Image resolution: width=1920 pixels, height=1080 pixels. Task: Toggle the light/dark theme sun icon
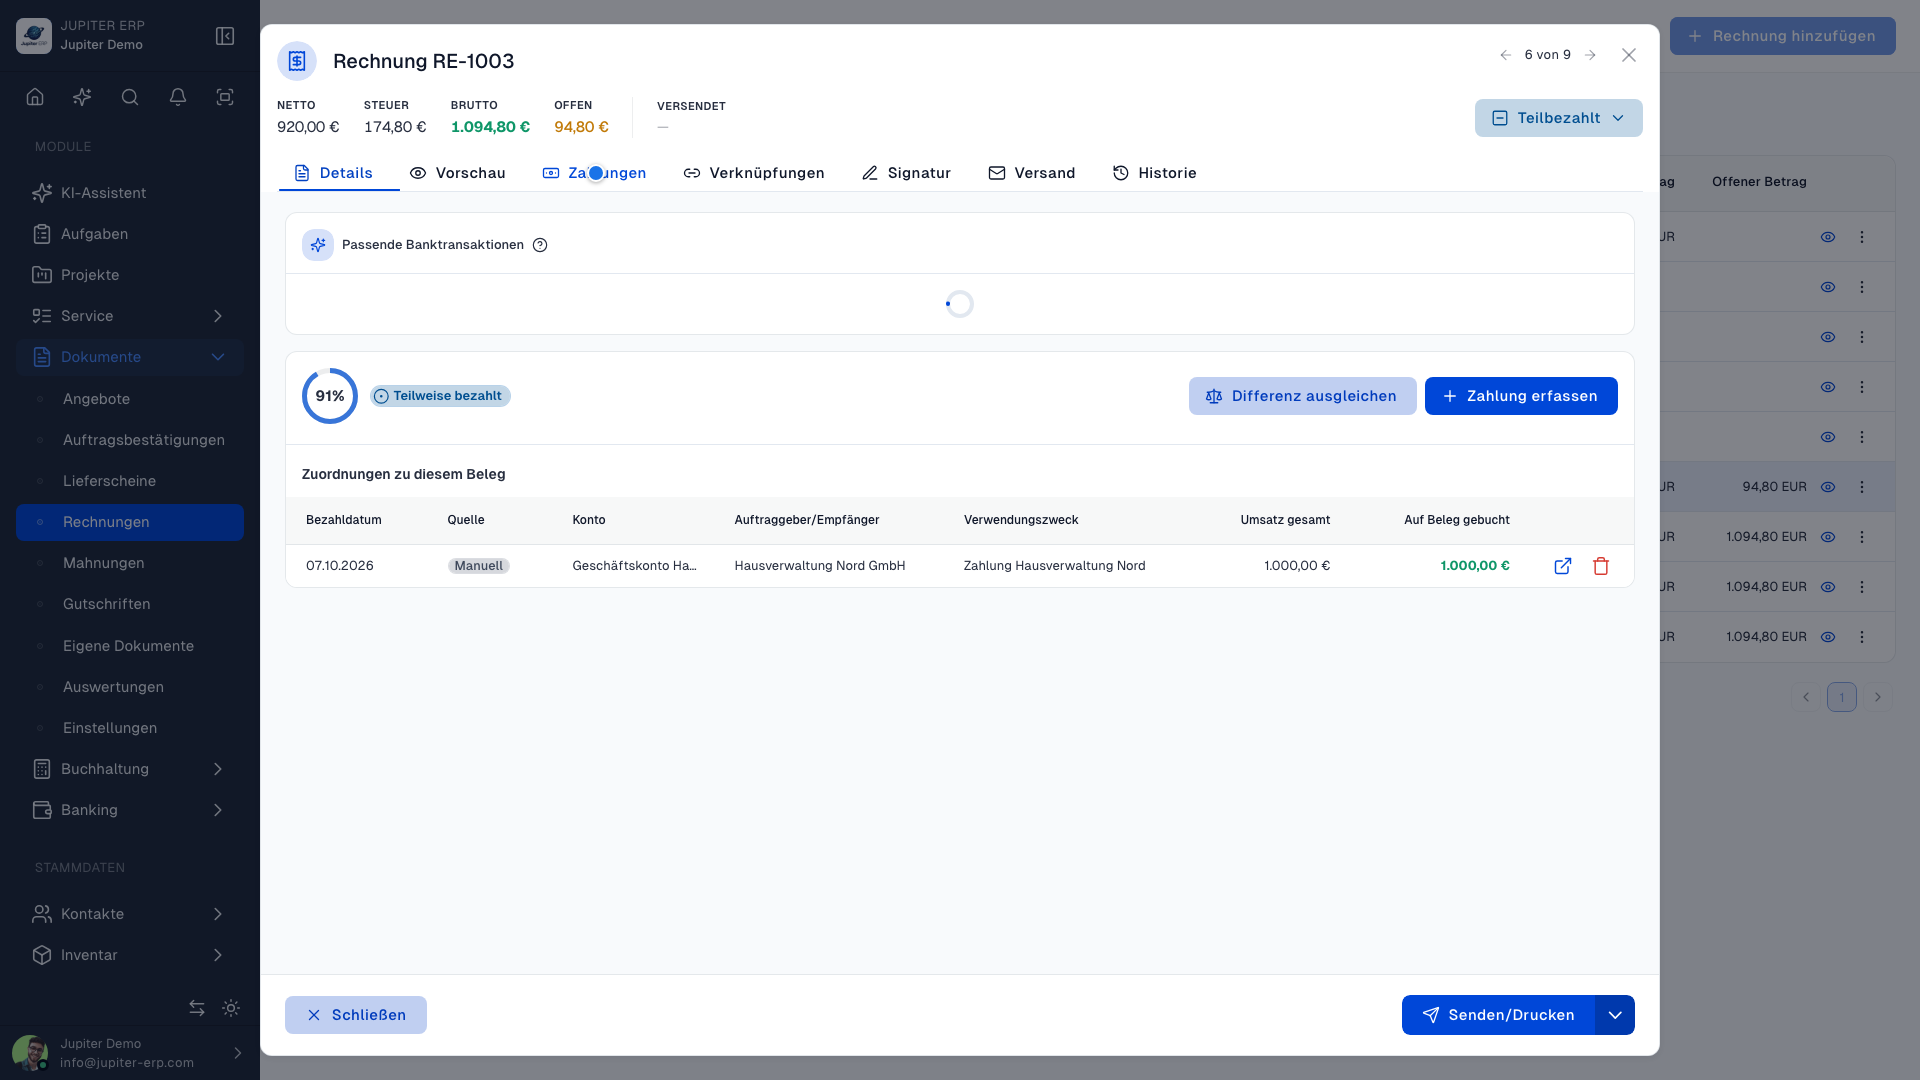(x=231, y=1008)
